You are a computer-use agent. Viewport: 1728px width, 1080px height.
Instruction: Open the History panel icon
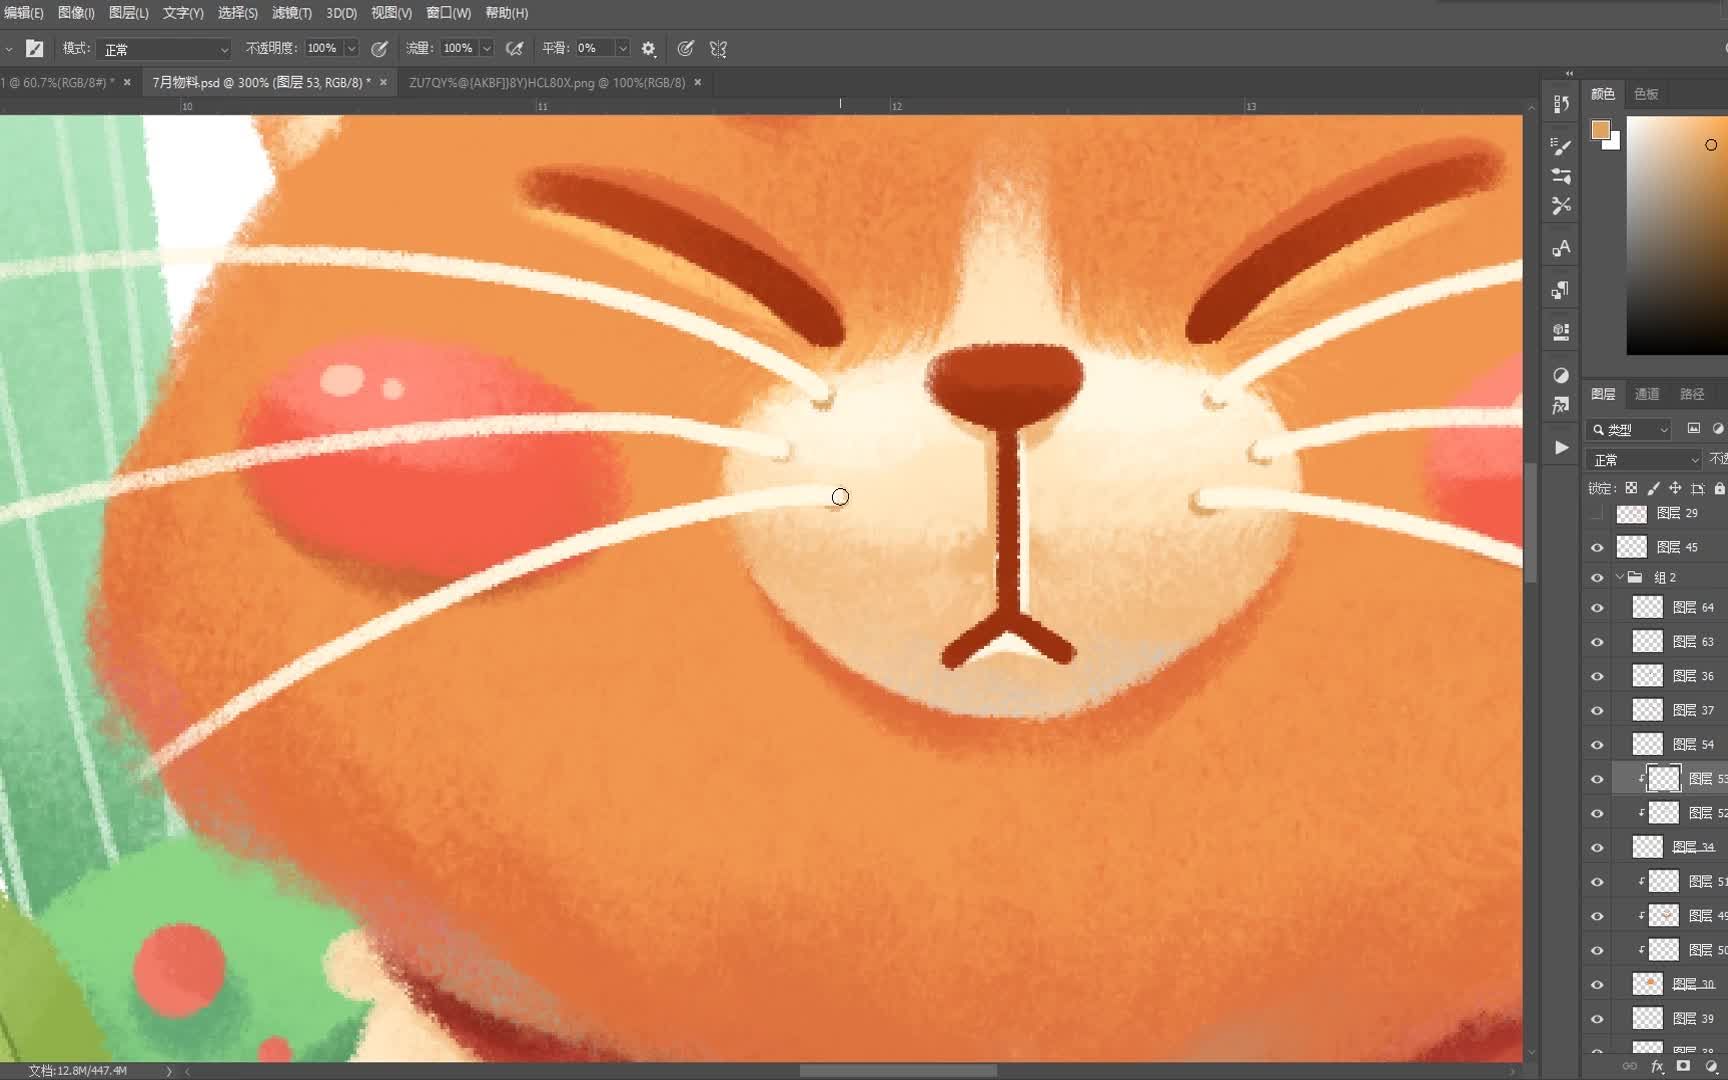[x=1561, y=104]
